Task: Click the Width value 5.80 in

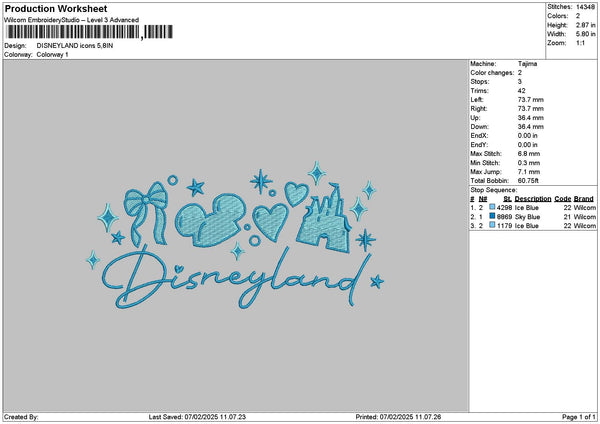Action: pos(585,34)
